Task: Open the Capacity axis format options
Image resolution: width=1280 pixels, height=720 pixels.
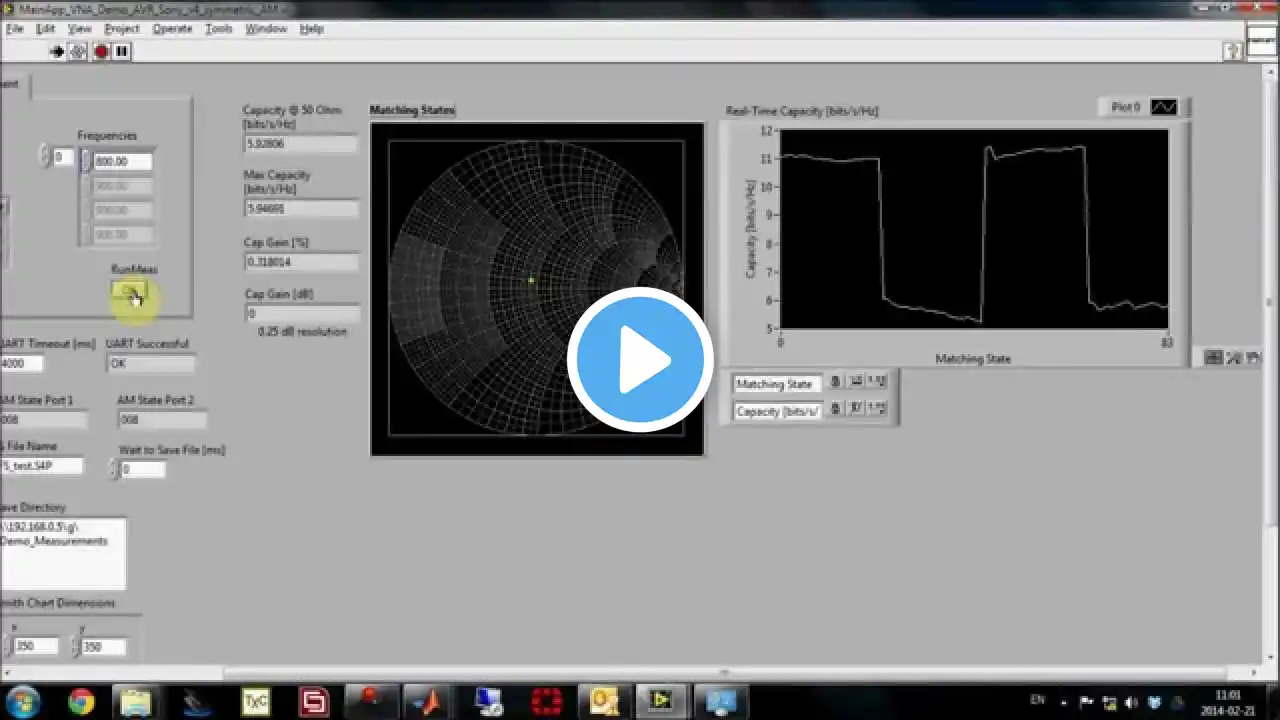Action: click(x=876, y=409)
